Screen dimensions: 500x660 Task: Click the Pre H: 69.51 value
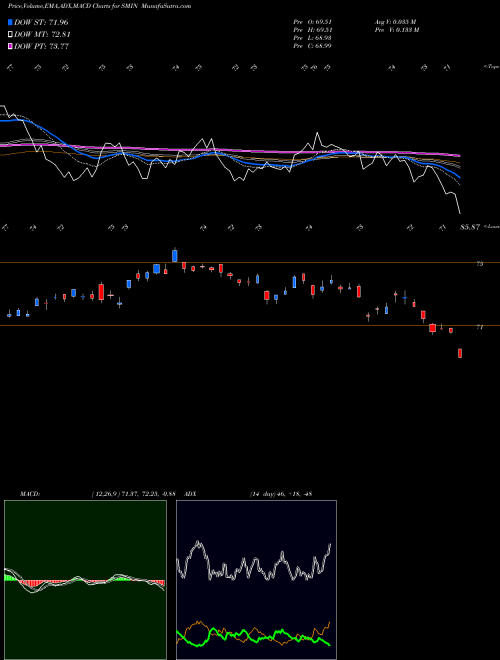point(312,30)
